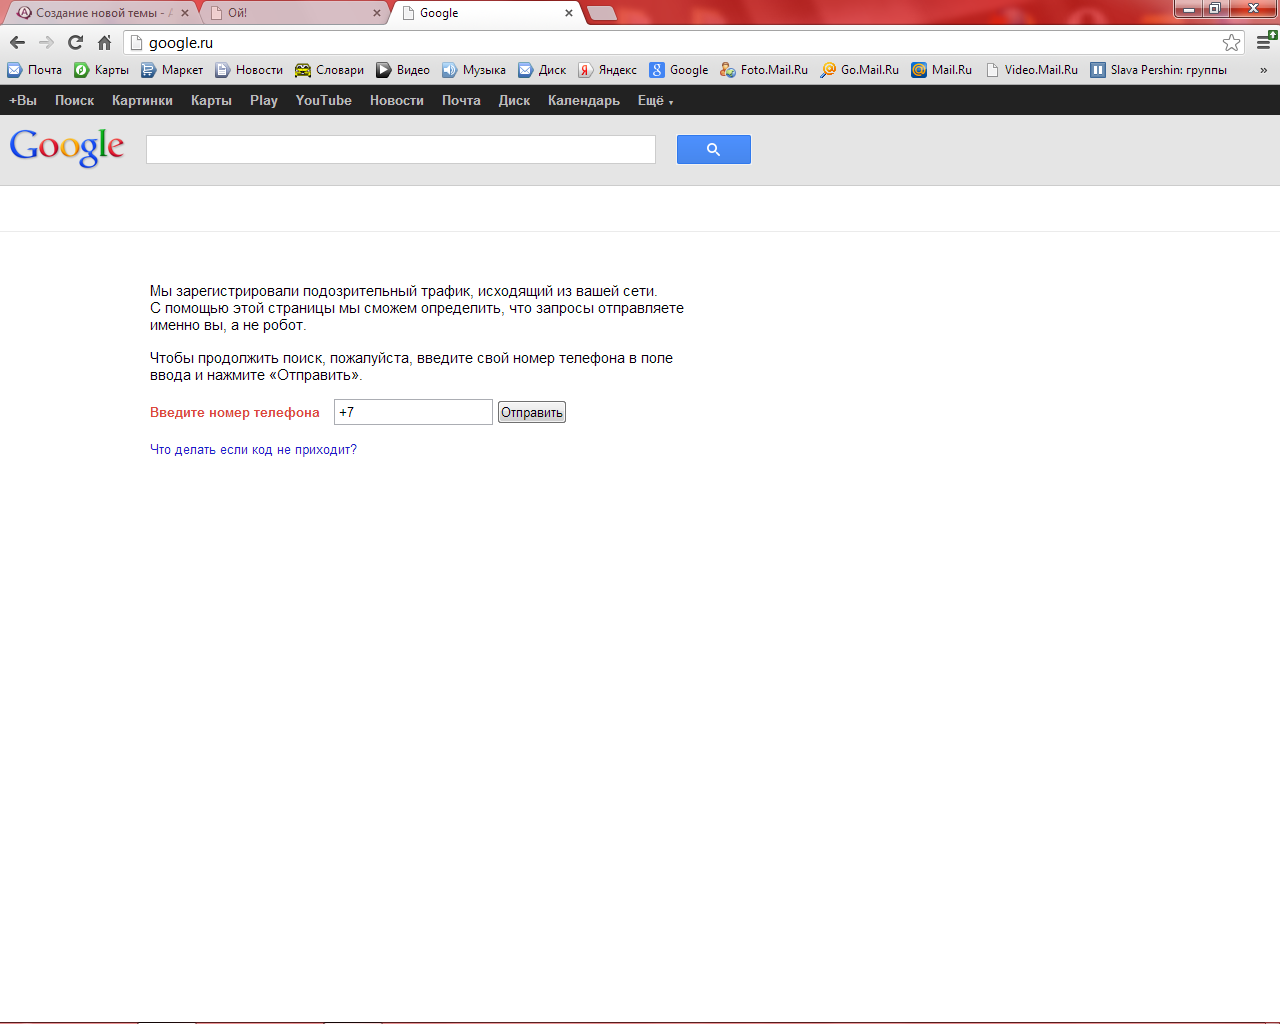Open the Музыка bookmark

(x=474, y=70)
